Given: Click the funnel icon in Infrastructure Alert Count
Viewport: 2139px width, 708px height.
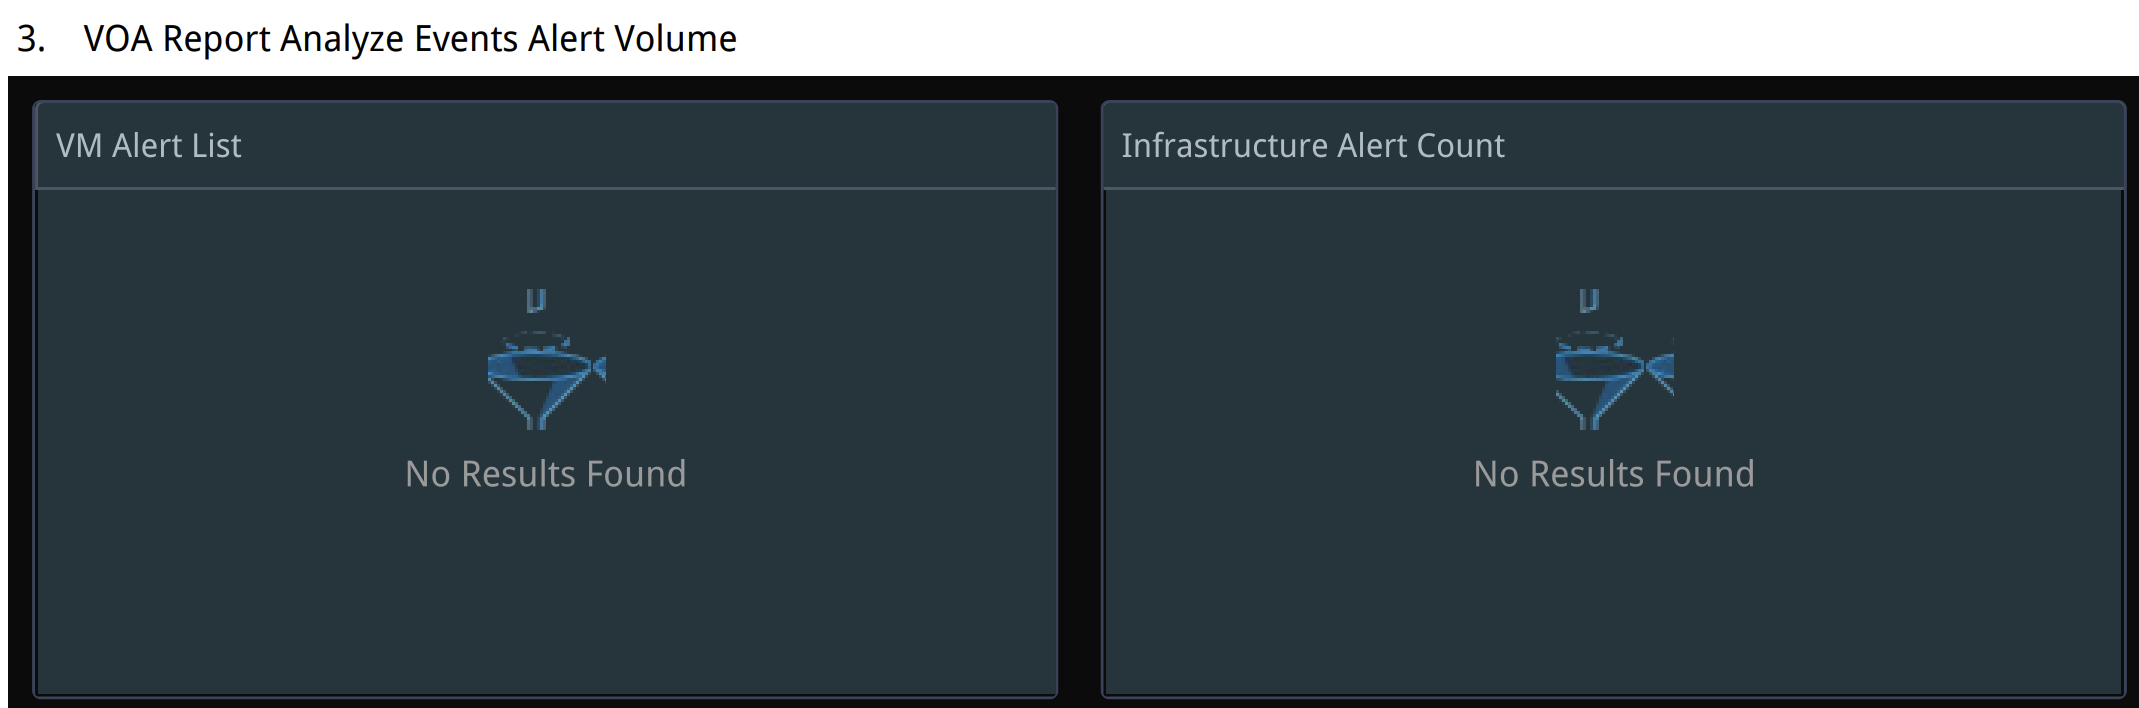Looking at the screenshot, I should click(x=1613, y=383).
